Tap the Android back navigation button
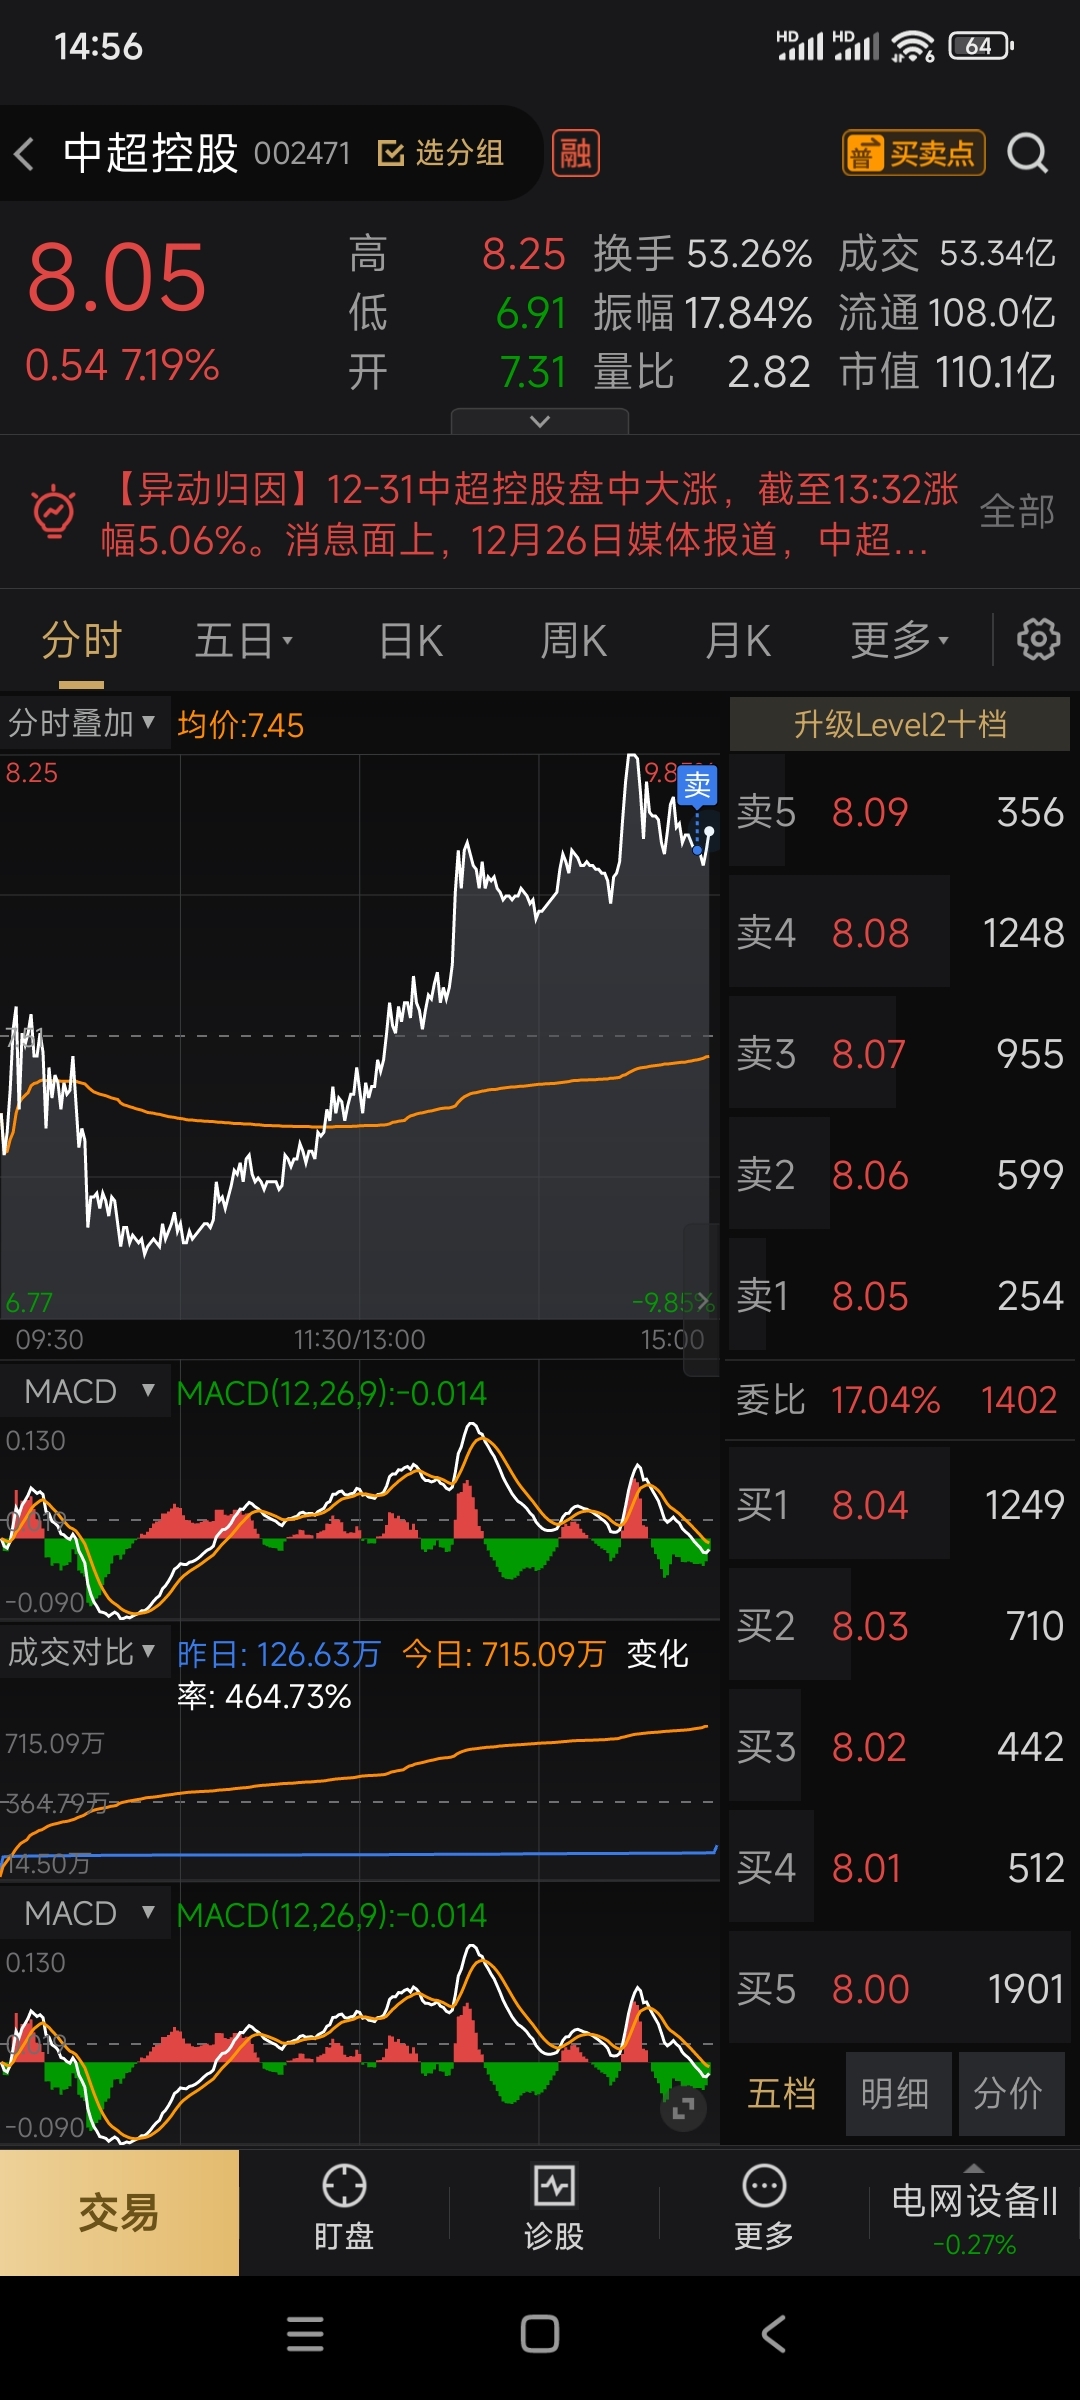This screenshot has height=2400, width=1080. click(774, 2334)
